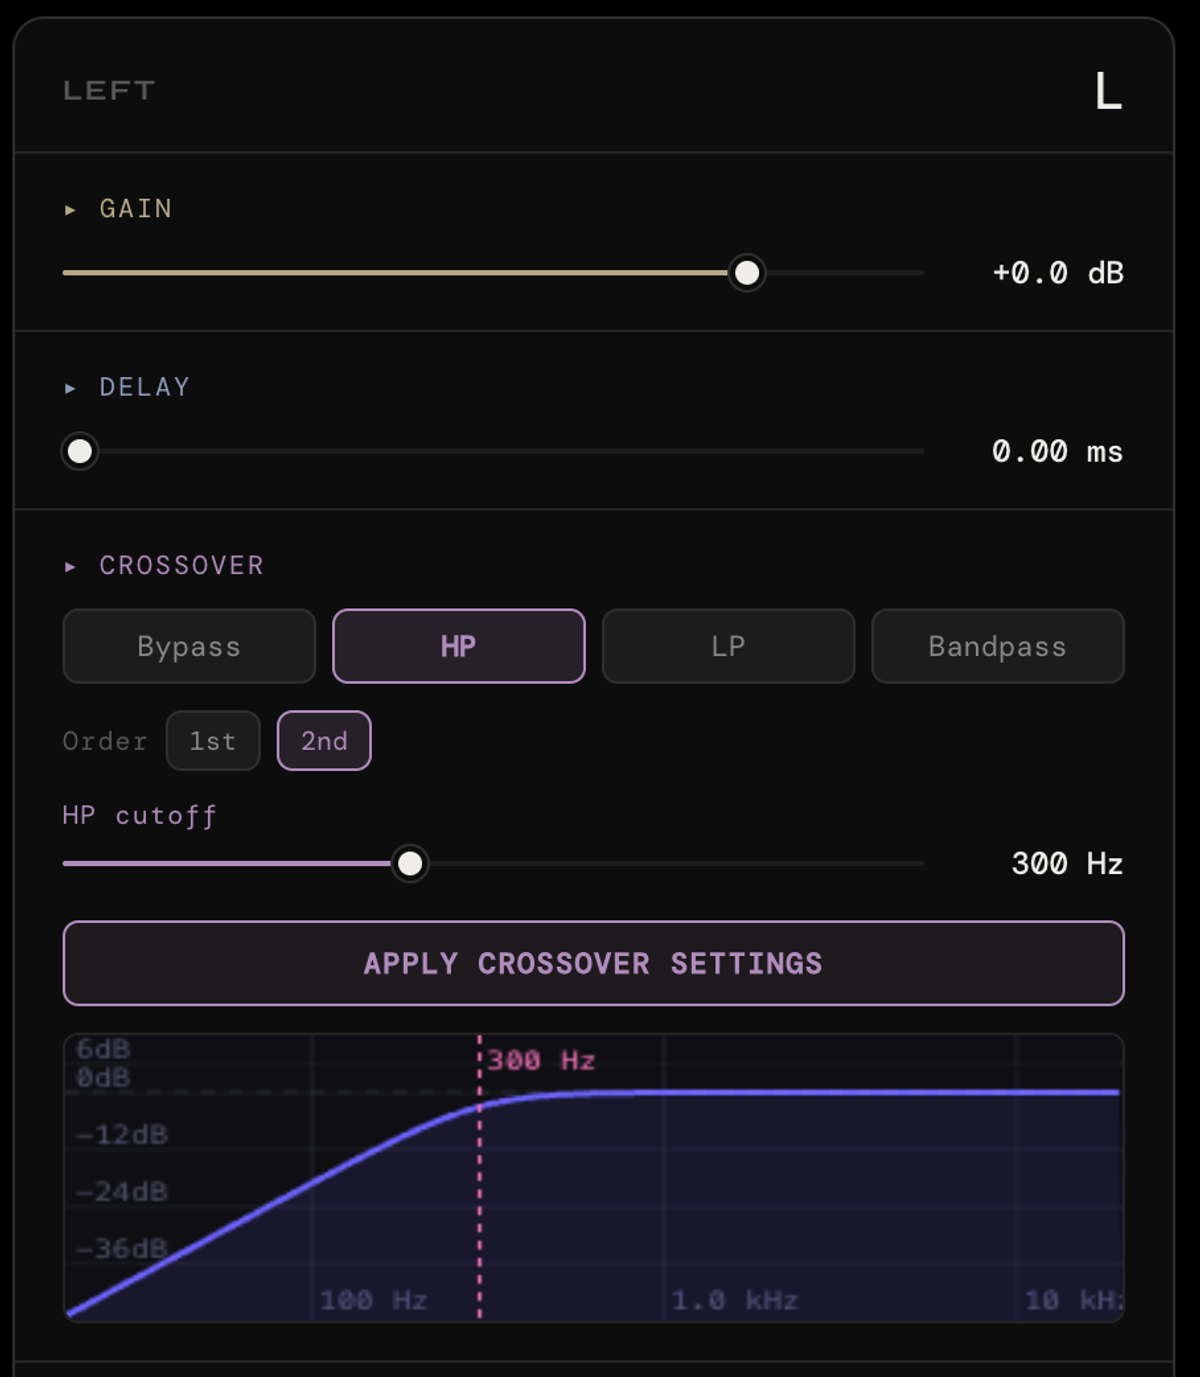
Task: Click the HP cutoff slider handle
Action: [410, 864]
